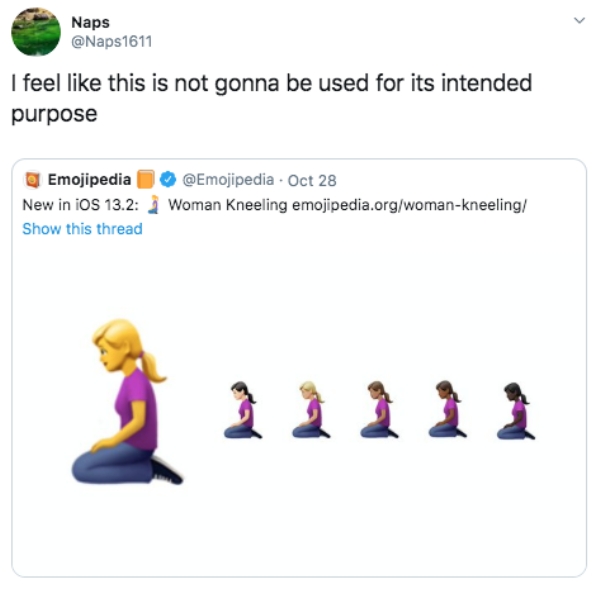The height and width of the screenshot is (593, 600).
Task: Click the Oct 28 timestamp
Action: [x=312, y=181]
